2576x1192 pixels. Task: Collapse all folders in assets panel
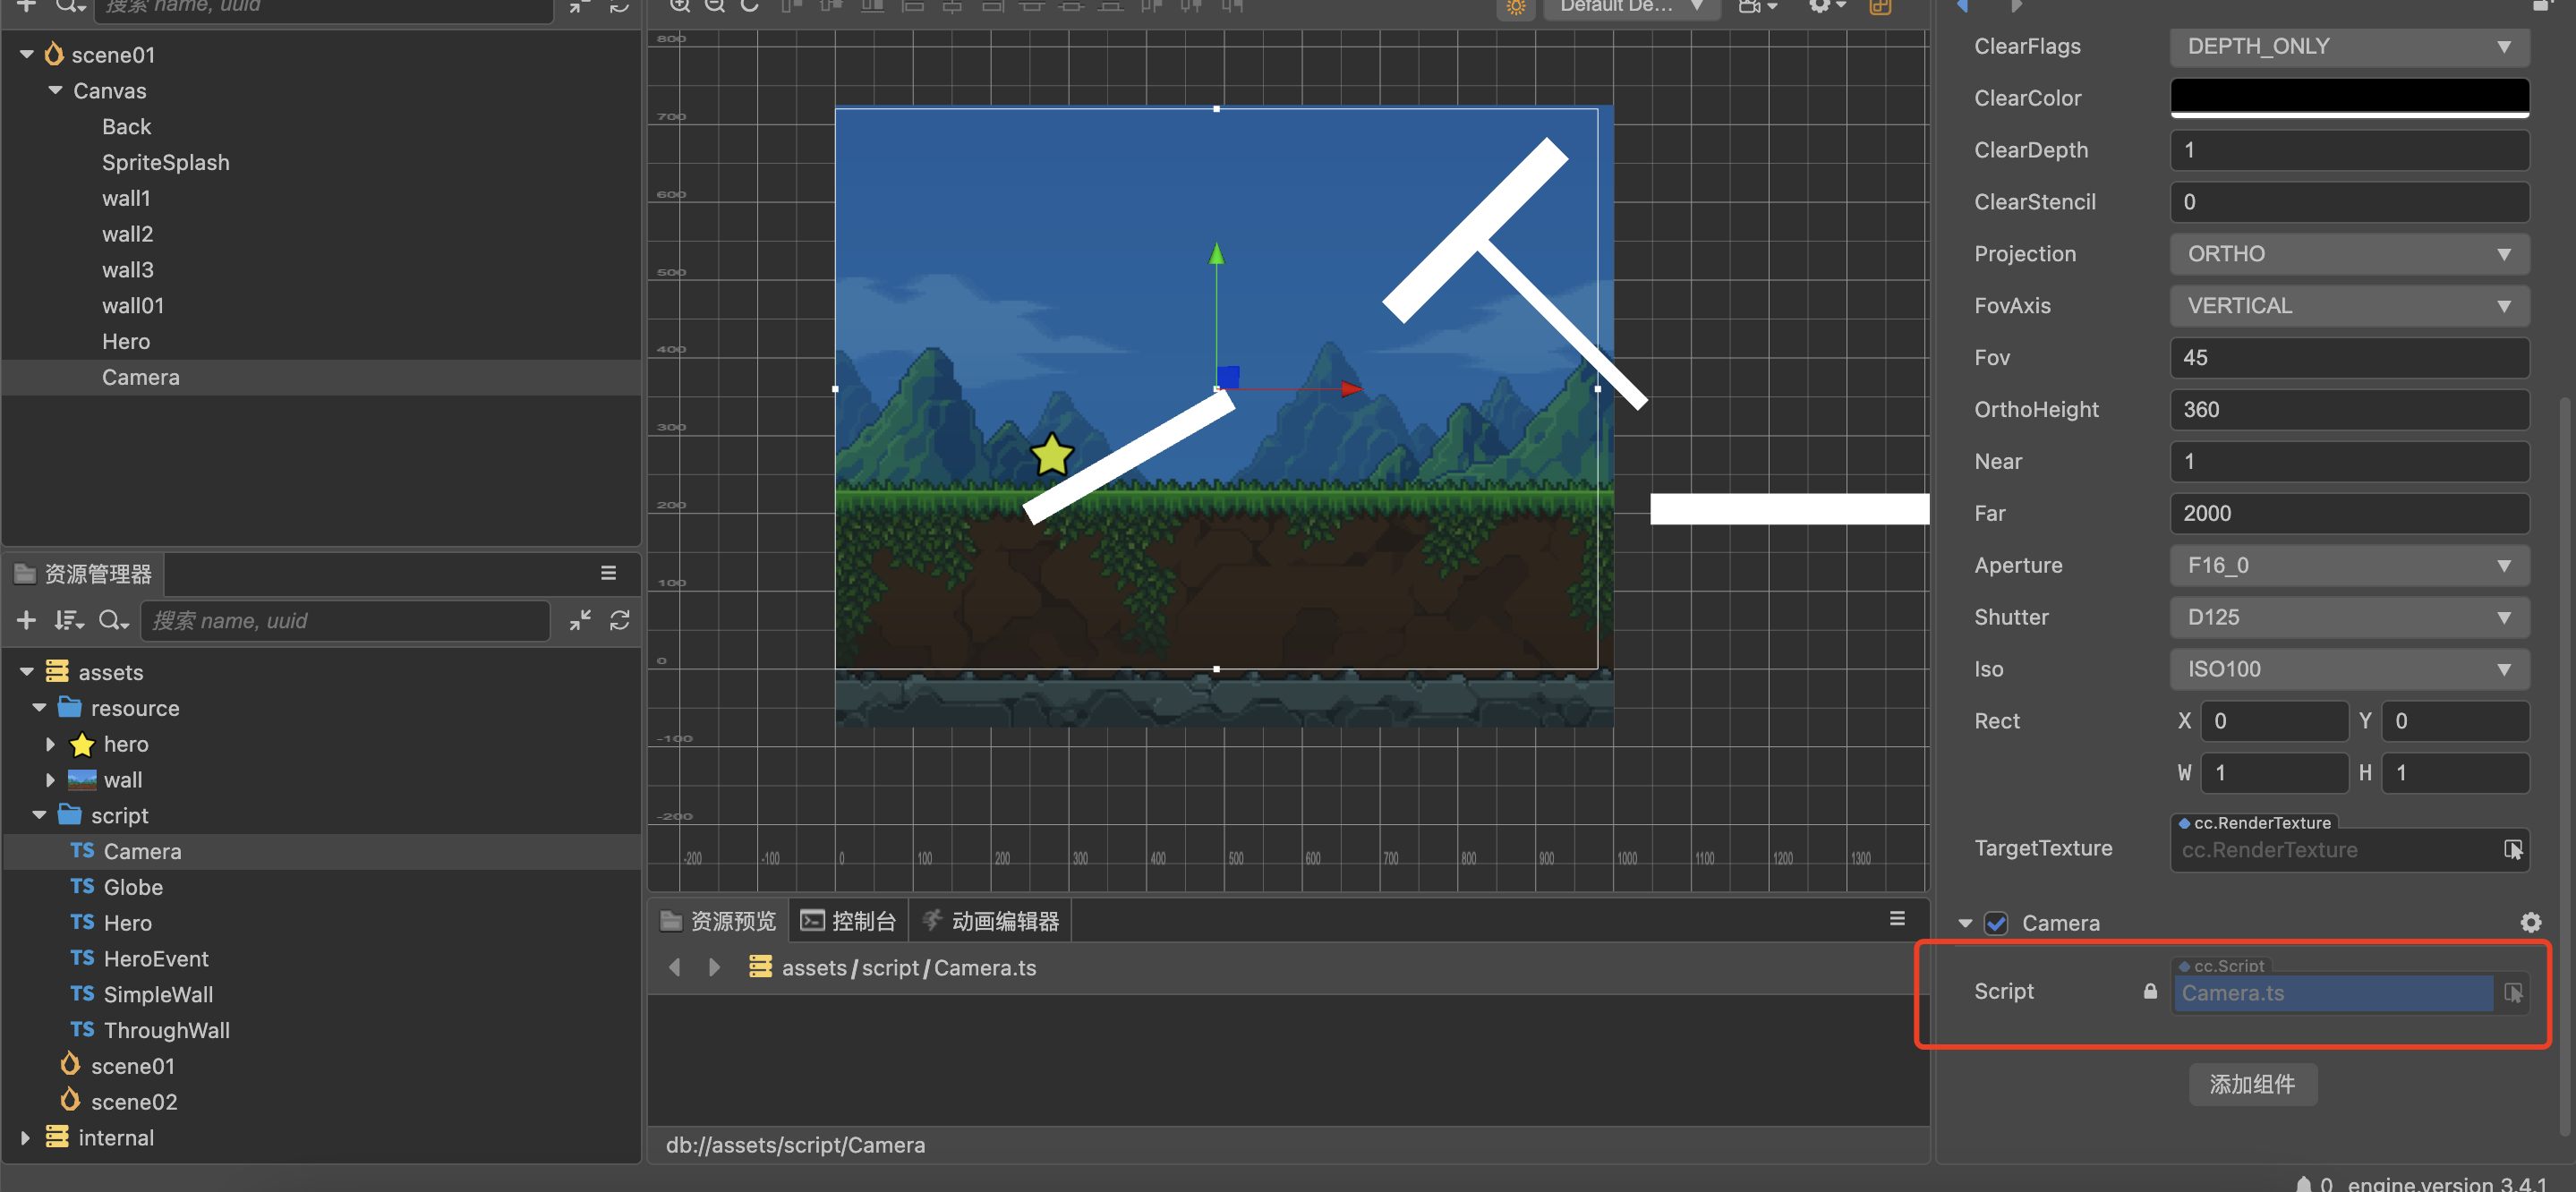(580, 621)
